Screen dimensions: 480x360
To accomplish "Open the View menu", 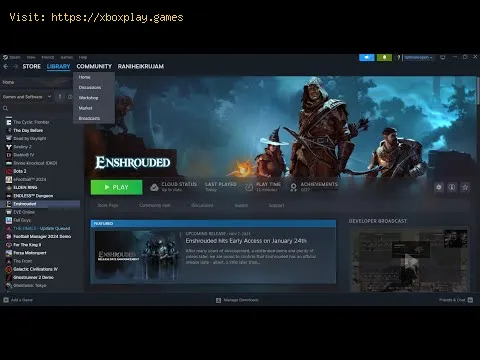I will point(31,57).
